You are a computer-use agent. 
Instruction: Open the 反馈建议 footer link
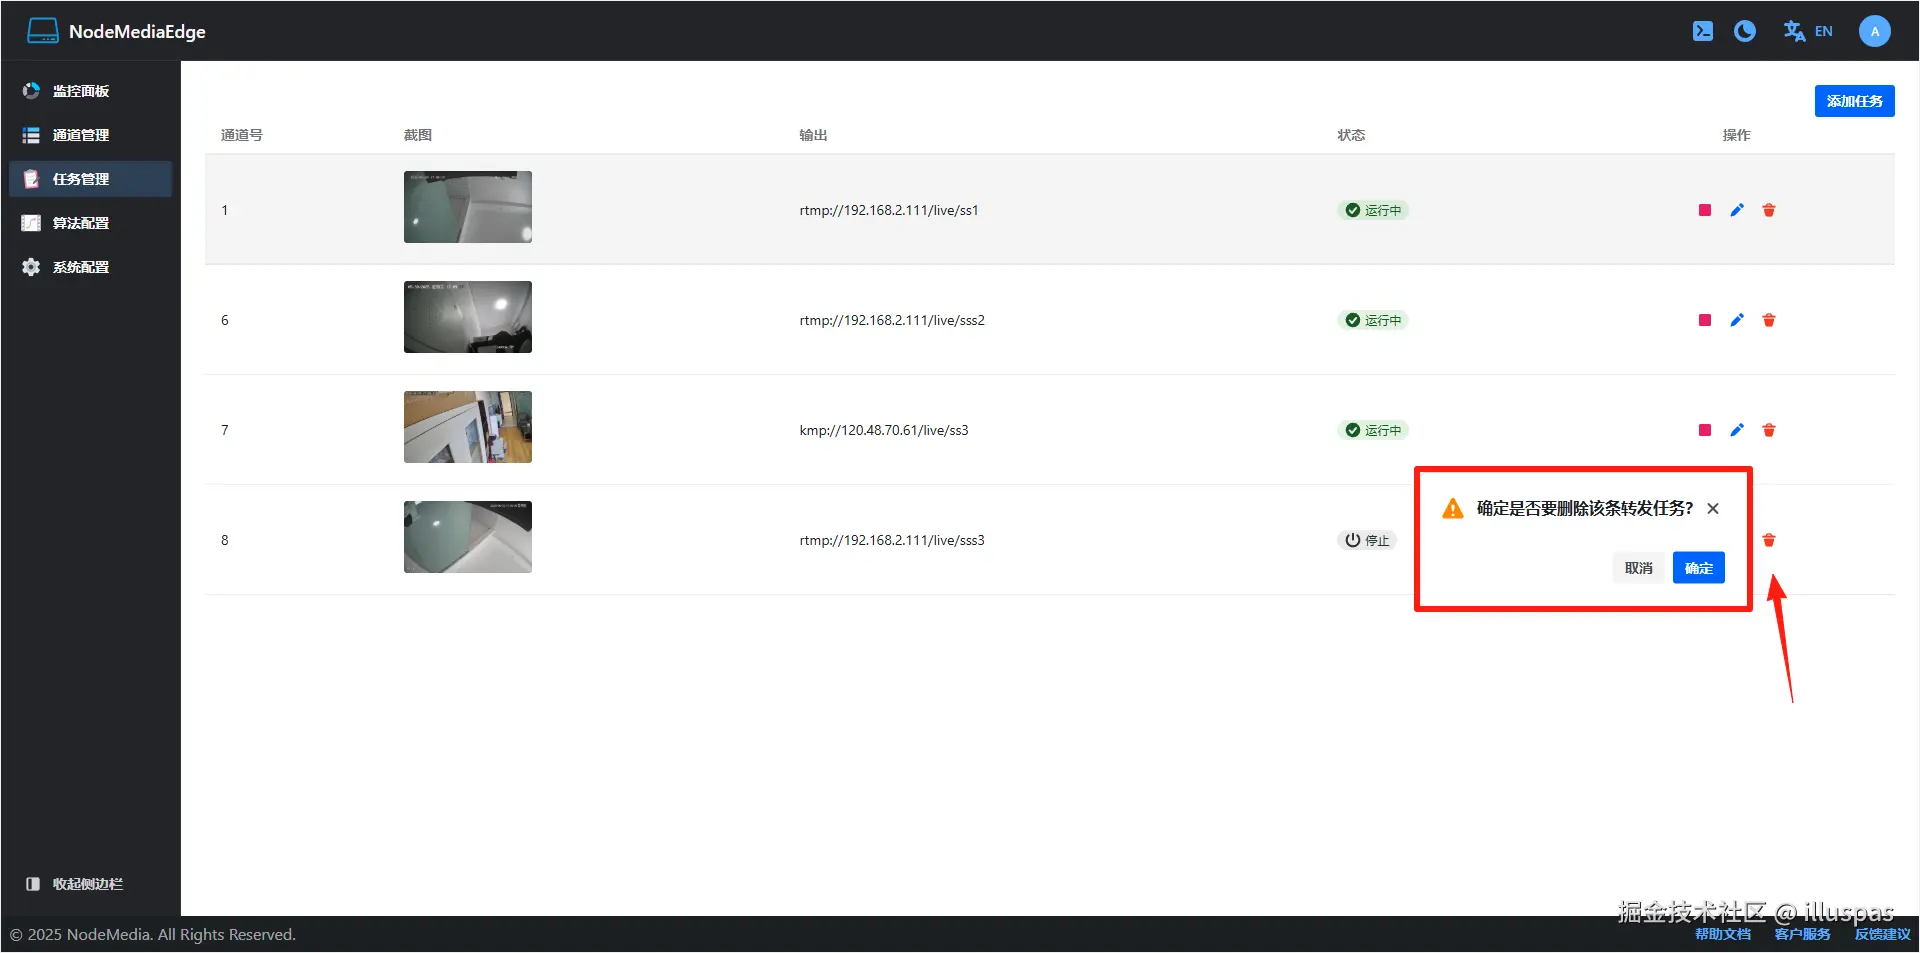point(1883,934)
